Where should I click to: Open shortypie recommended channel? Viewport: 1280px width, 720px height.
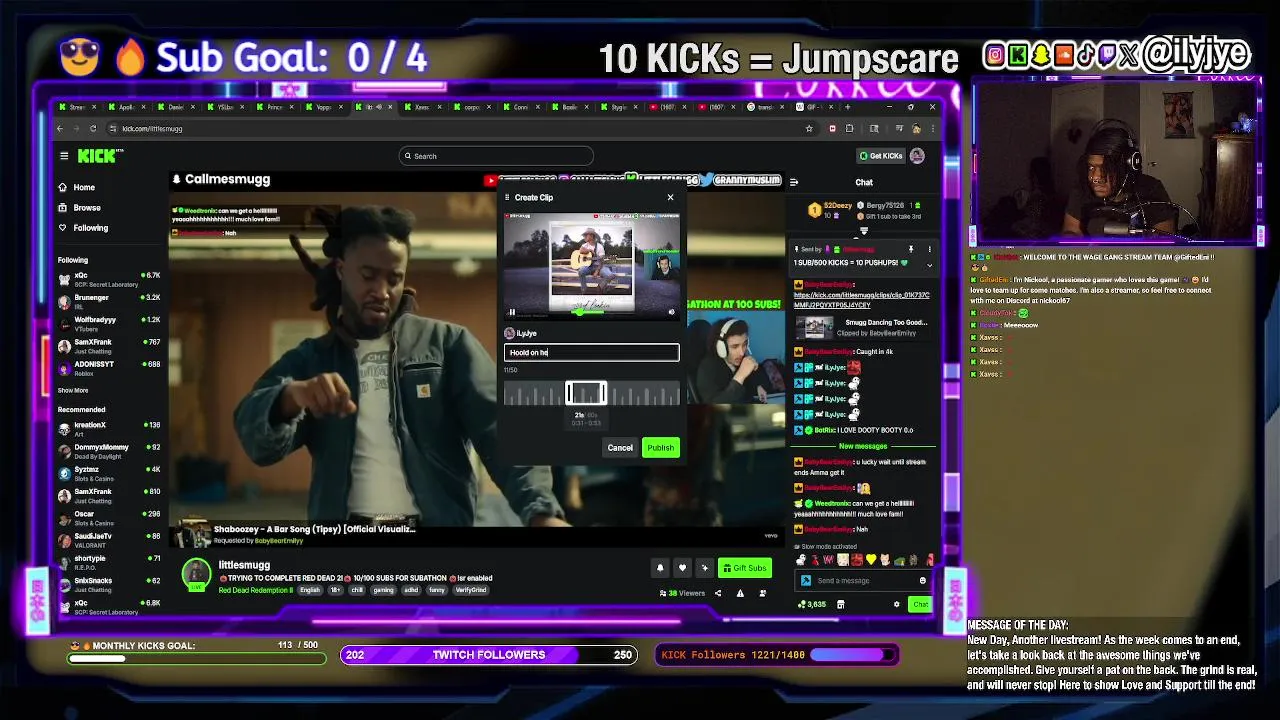pyautogui.click(x=108, y=562)
